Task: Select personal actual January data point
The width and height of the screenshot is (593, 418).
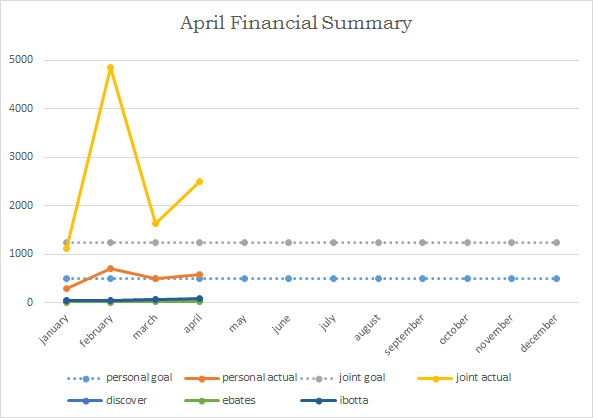Action: (x=66, y=288)
